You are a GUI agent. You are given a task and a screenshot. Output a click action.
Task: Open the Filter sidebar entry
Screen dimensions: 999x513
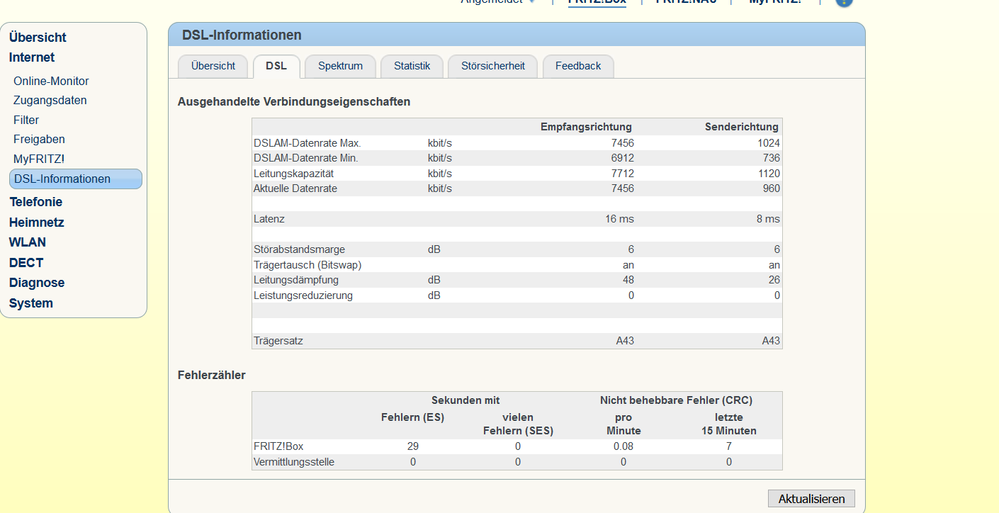(26, 120)
